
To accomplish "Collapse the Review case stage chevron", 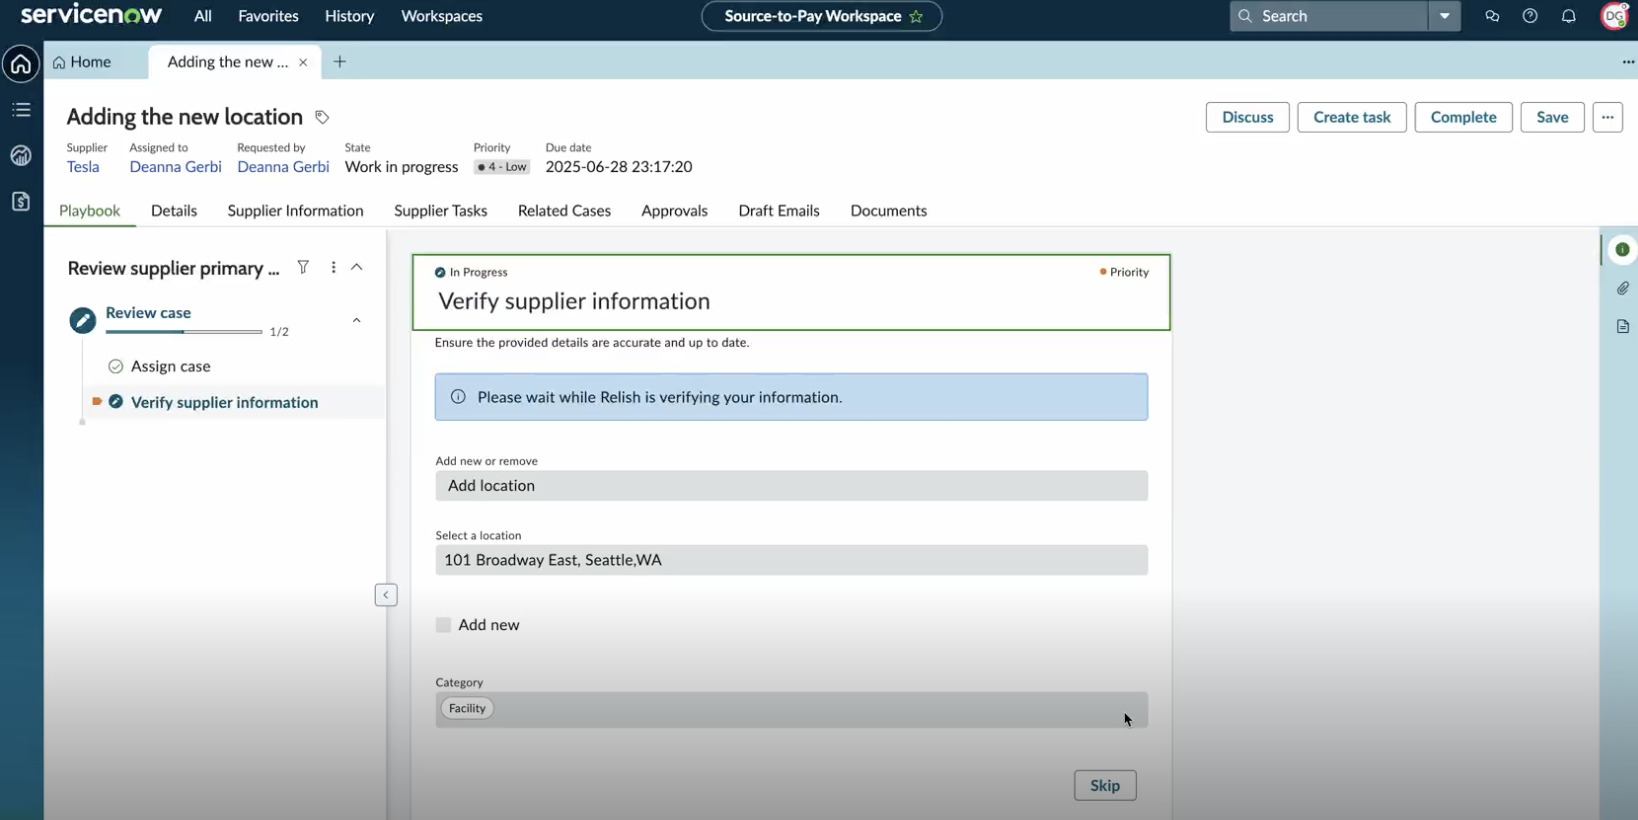I will click(x=357, y=321).
